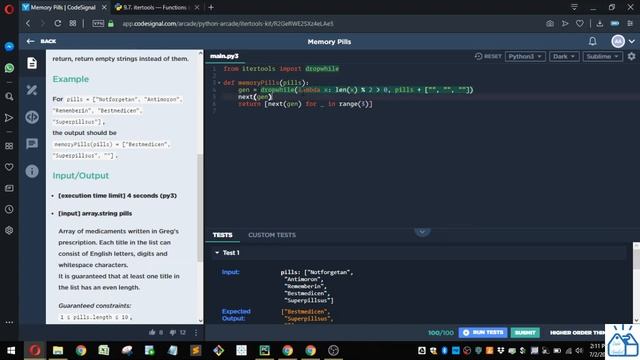The height and width of the screenshot is (360, 640).
Task: Toggle the VPN badge in address bar
Action: click(x=98, y=23)
